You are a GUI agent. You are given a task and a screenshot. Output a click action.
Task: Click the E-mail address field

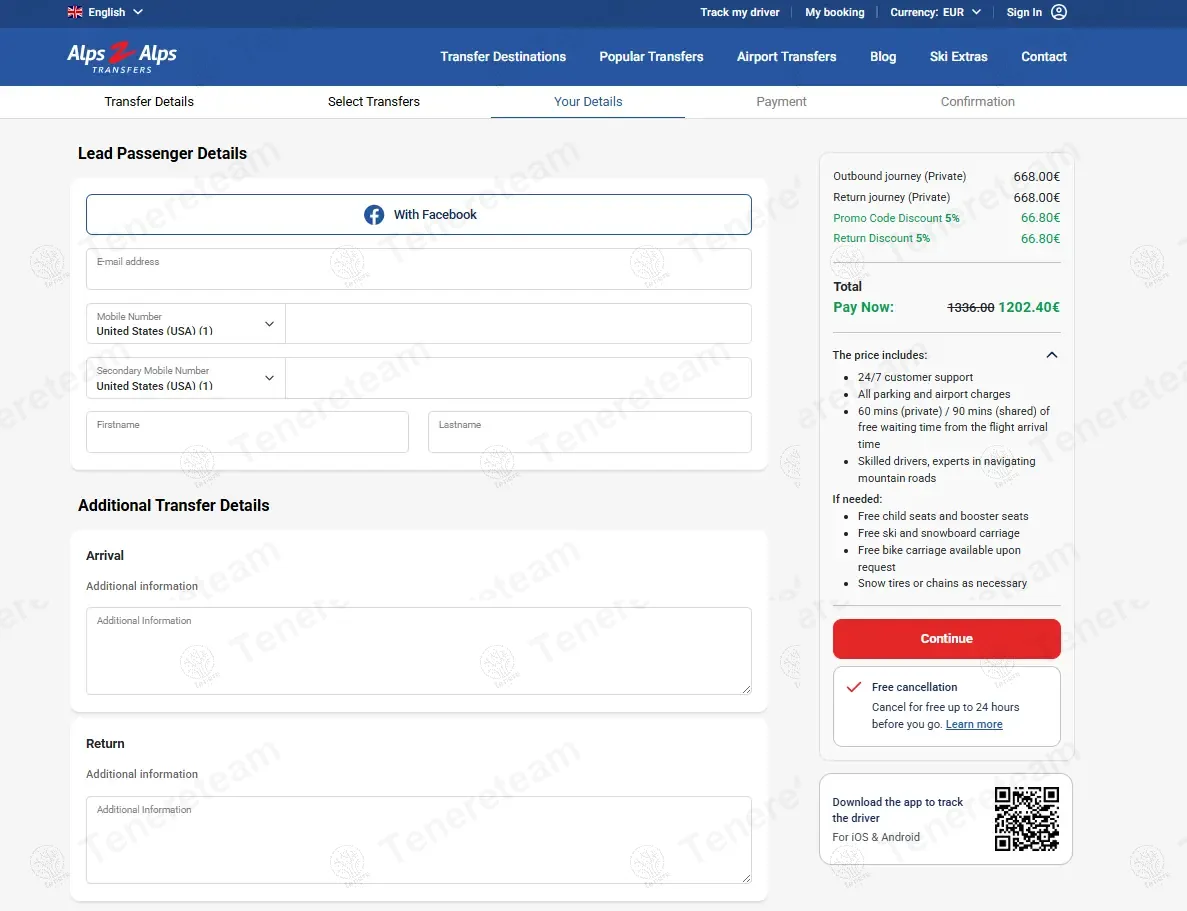(x=418, y=270)
